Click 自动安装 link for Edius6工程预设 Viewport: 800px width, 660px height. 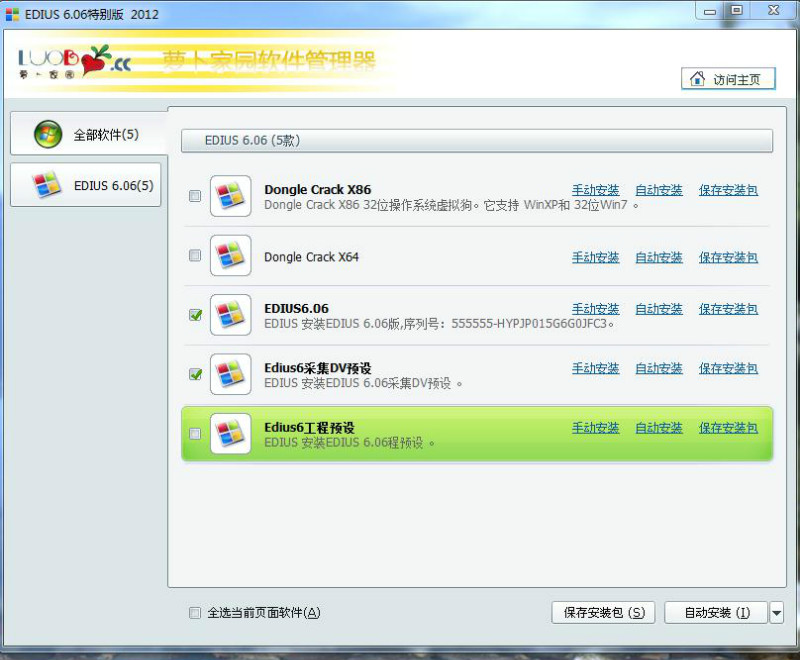coord(659,428)
